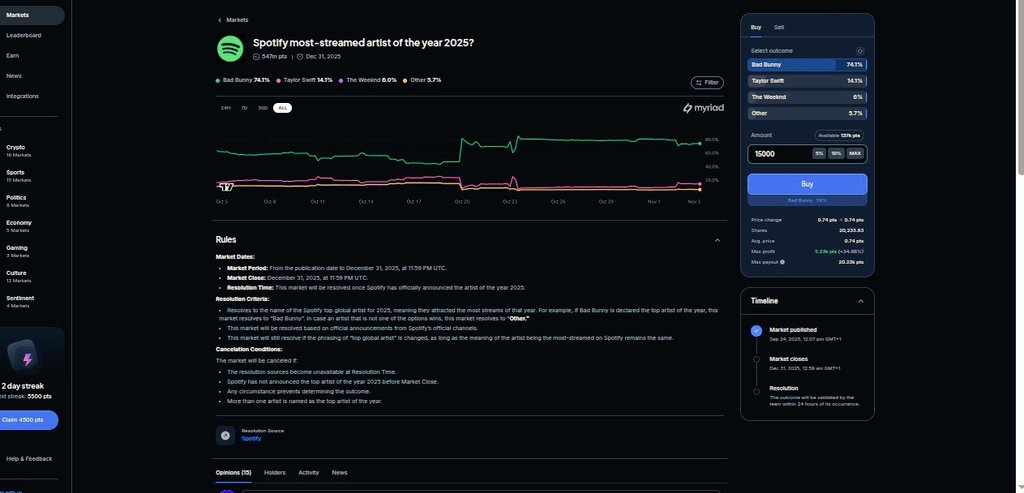The width and height of the screenshot is (1024, 493).
Task: Toggle Bad Bunny series in chart legend
Action: point(243,80)
